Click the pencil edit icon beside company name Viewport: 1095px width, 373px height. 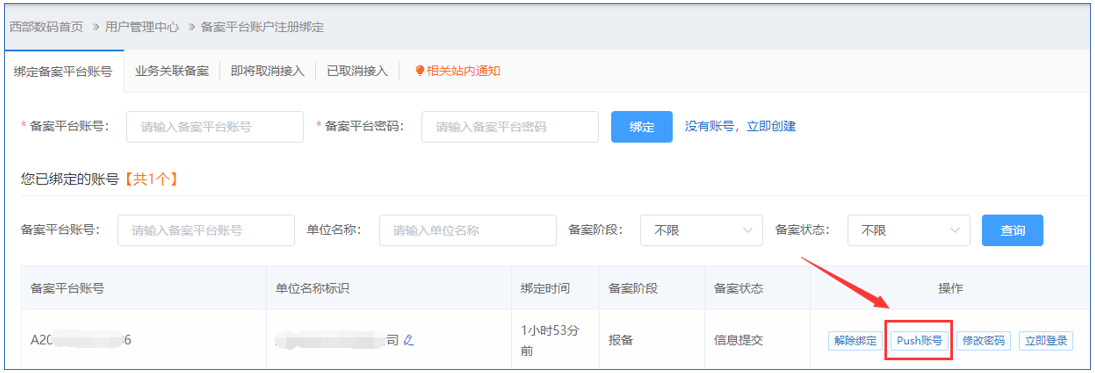click(x=409, y=340)
